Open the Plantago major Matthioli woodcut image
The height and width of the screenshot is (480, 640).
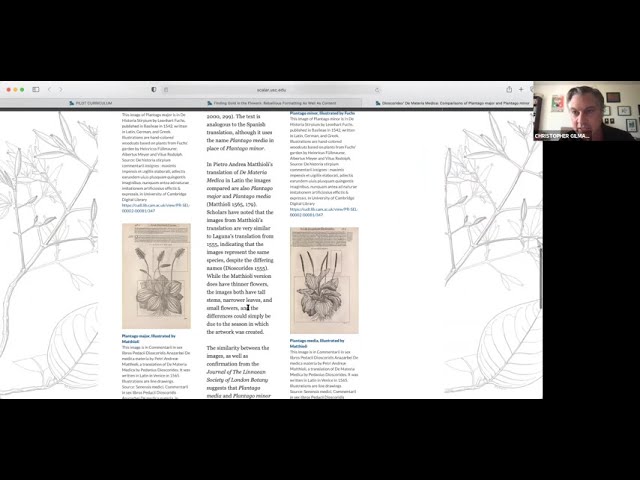click(156, 276)
